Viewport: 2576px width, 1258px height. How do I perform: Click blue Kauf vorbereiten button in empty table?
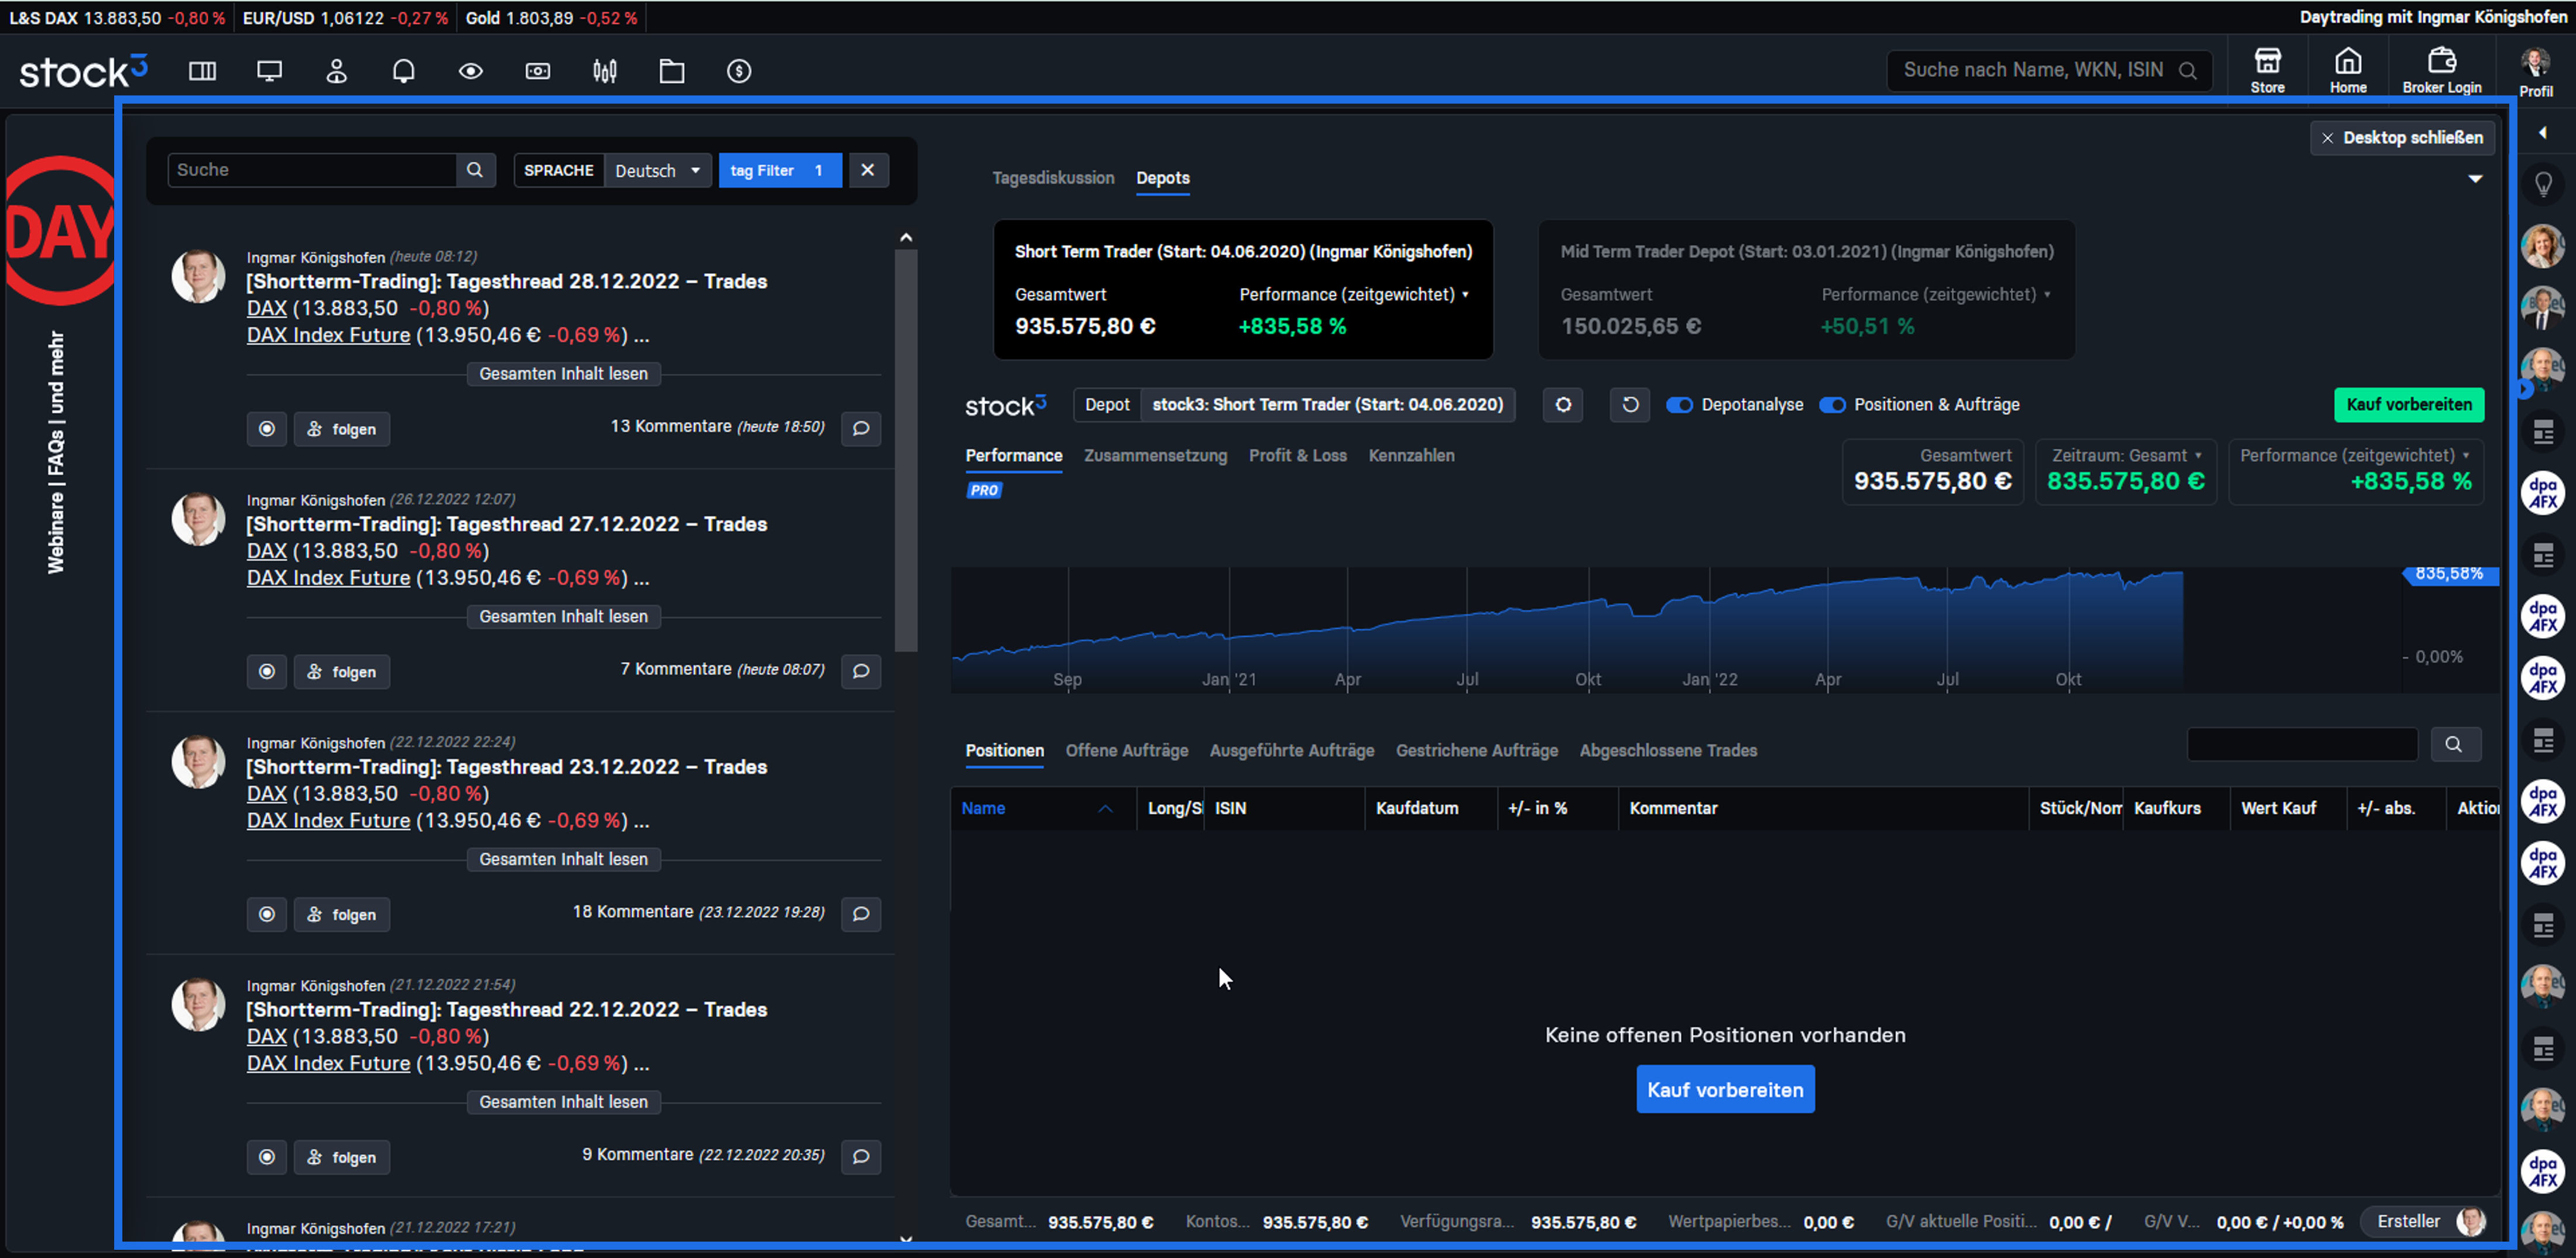1725,1090
